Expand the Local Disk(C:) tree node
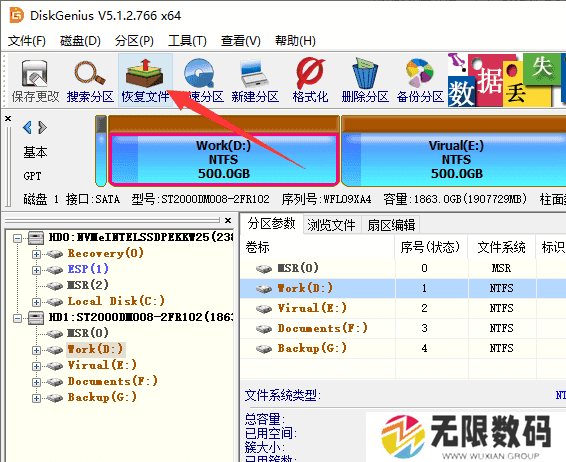Image resolution: width=566 pixels, height=462 pixels. 36,302
